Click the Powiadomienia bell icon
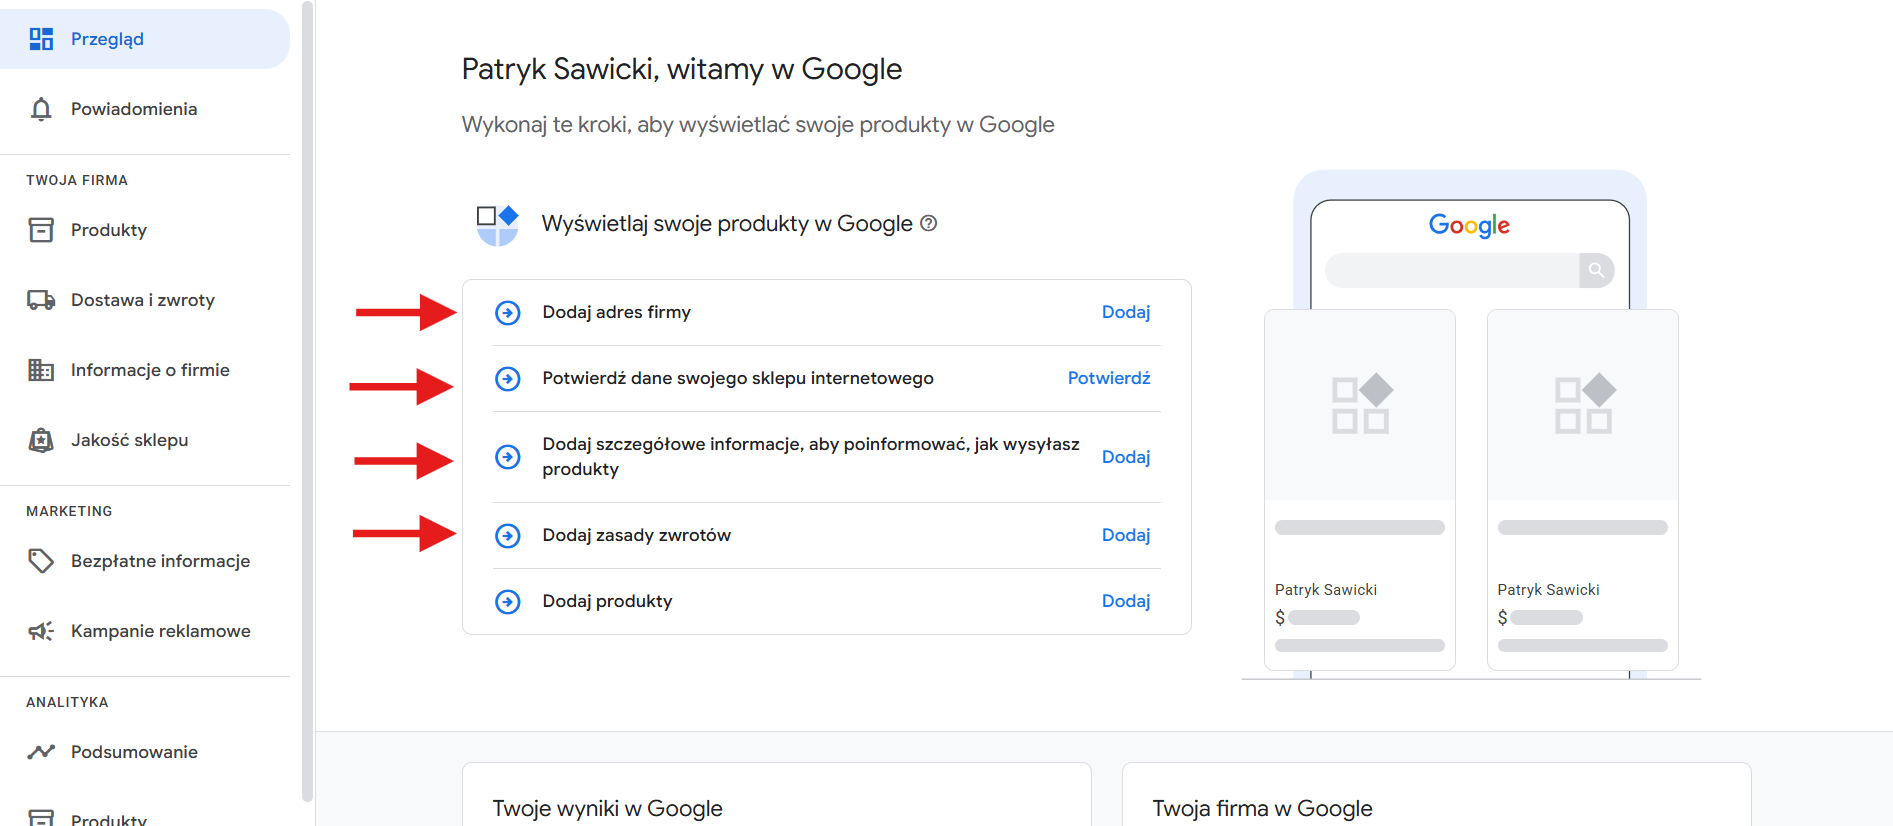 41,109
